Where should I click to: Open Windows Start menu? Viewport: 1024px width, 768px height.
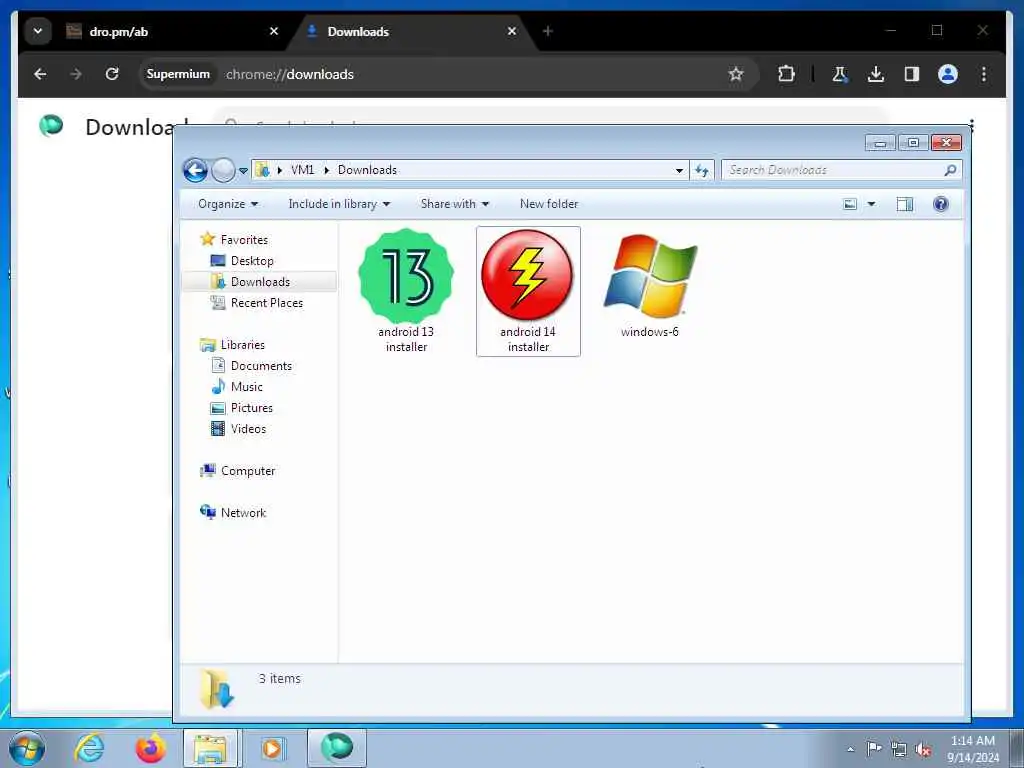point(27,748)
